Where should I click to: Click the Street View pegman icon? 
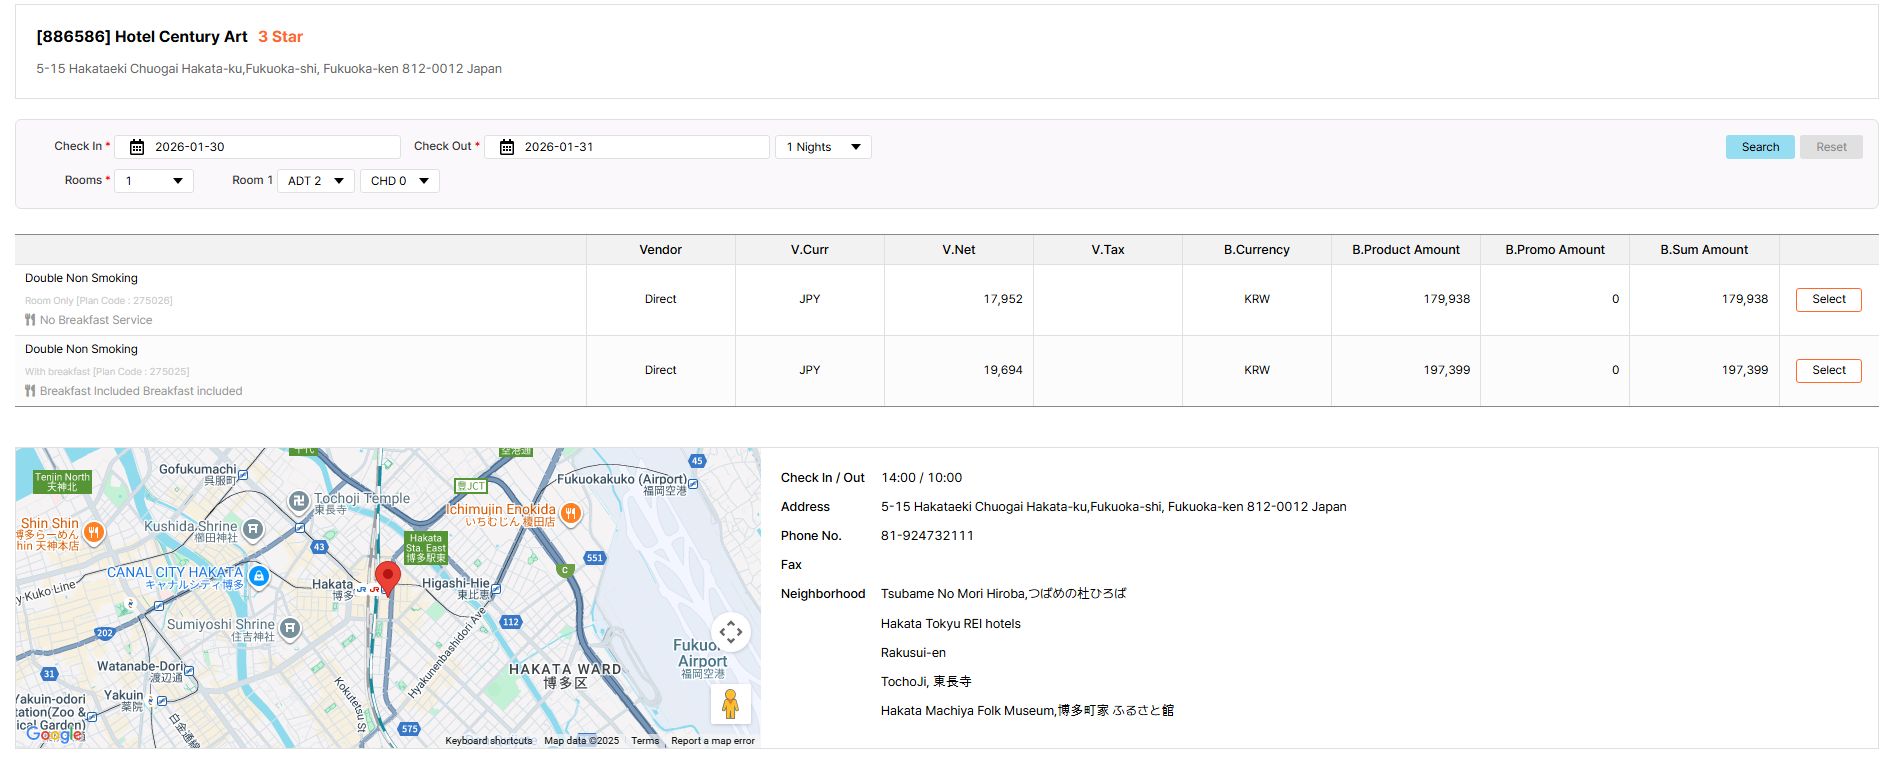730,704
